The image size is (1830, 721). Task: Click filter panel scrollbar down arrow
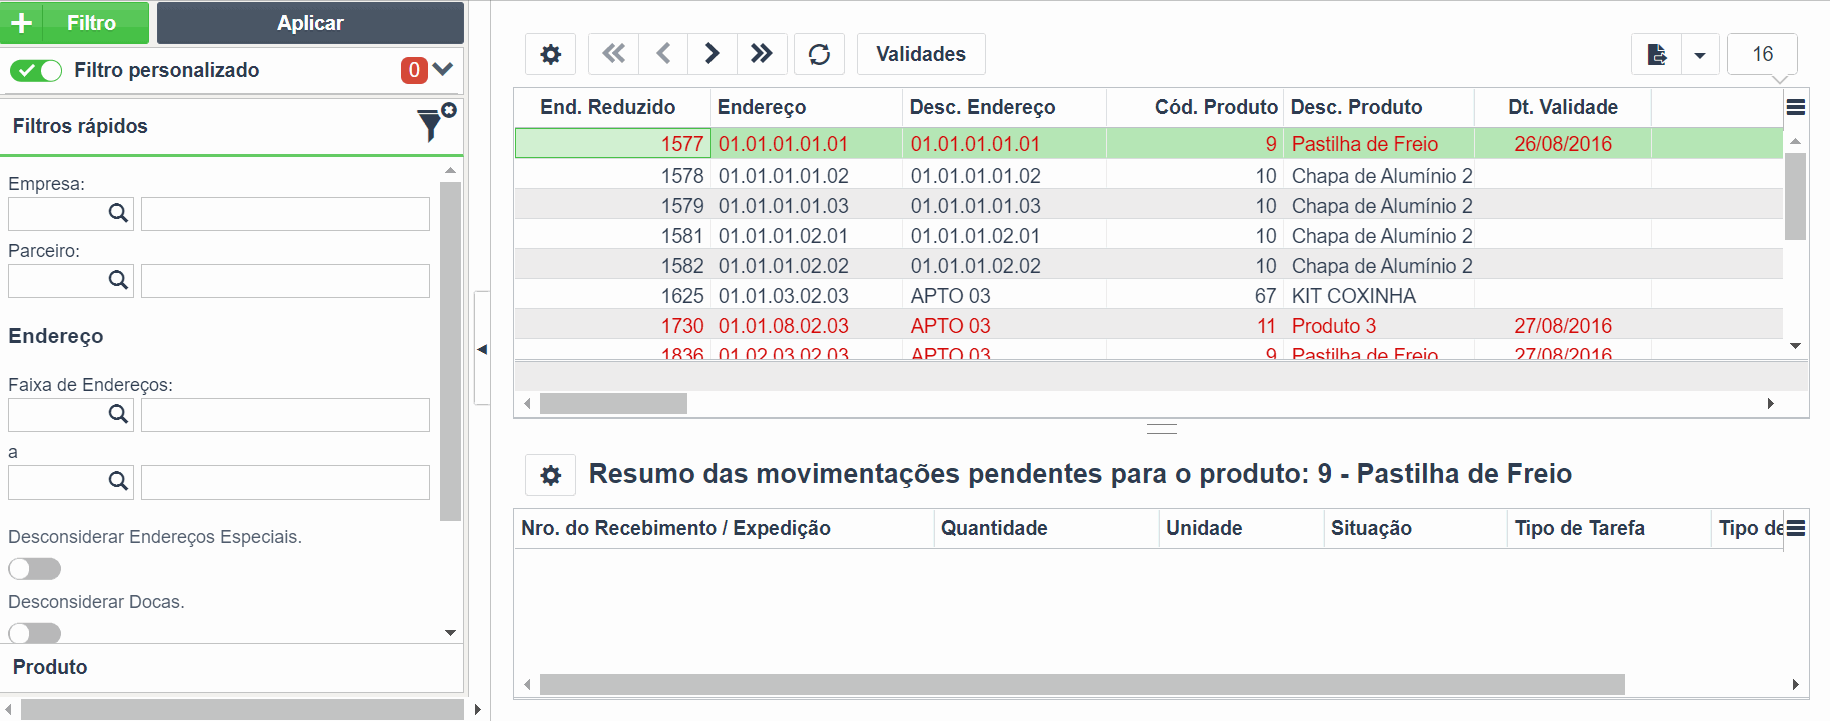(450, 632)
